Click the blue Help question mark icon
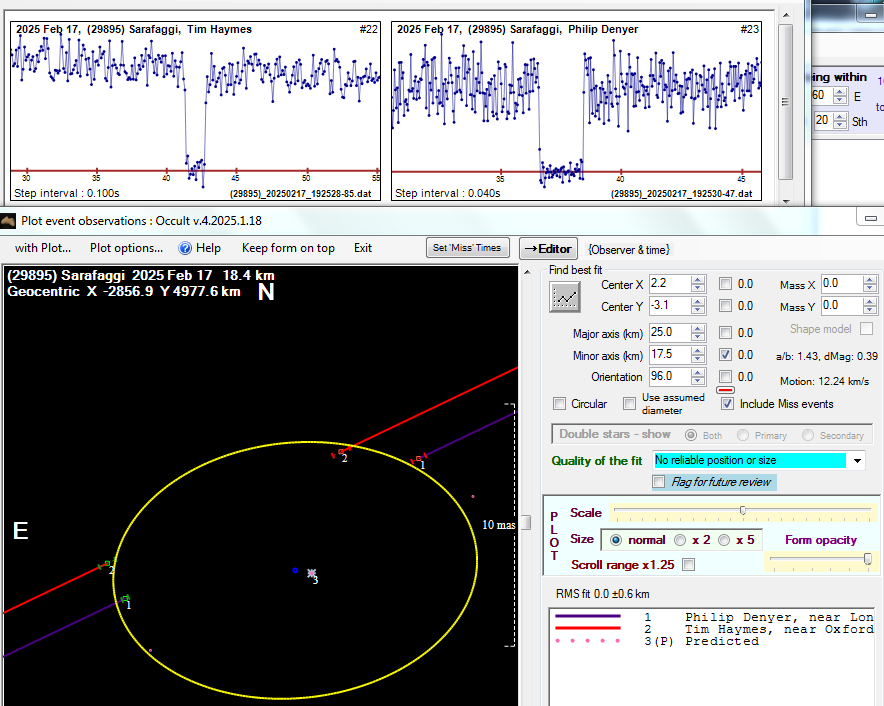Screen dimensions: 884x706 [x=185, y=248]
